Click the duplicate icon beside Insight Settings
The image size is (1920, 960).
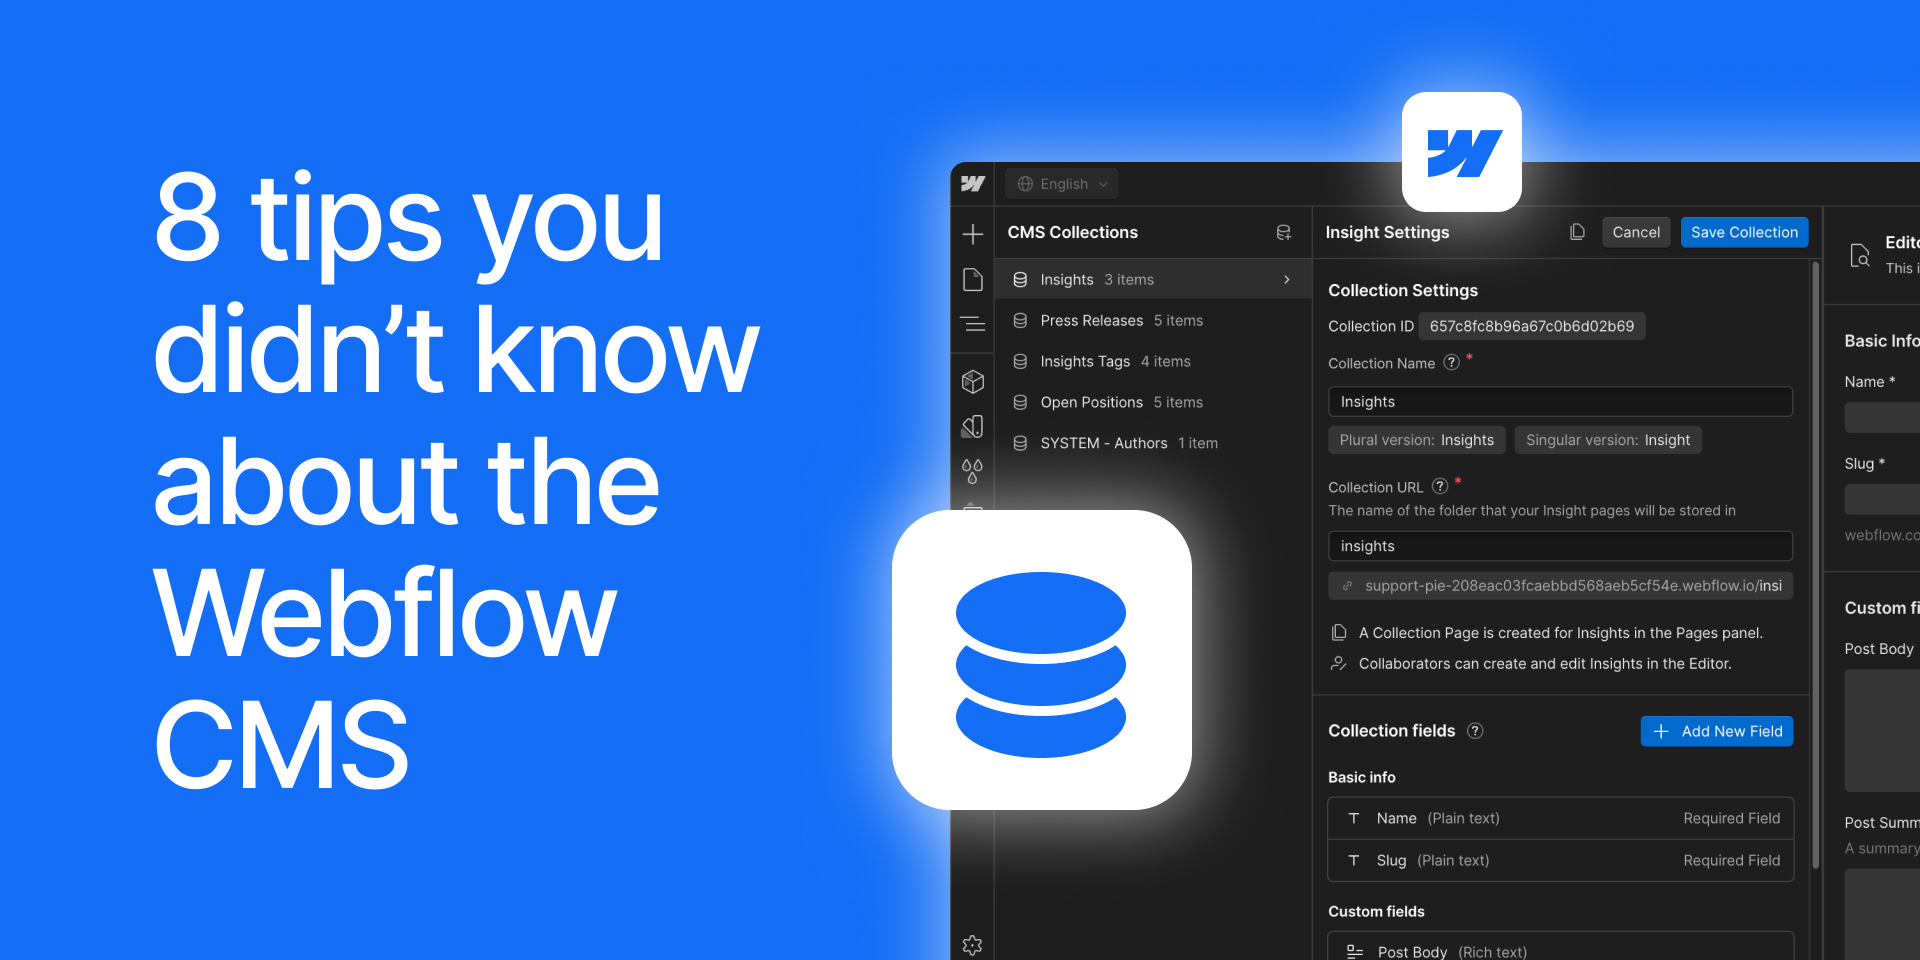1577,231
